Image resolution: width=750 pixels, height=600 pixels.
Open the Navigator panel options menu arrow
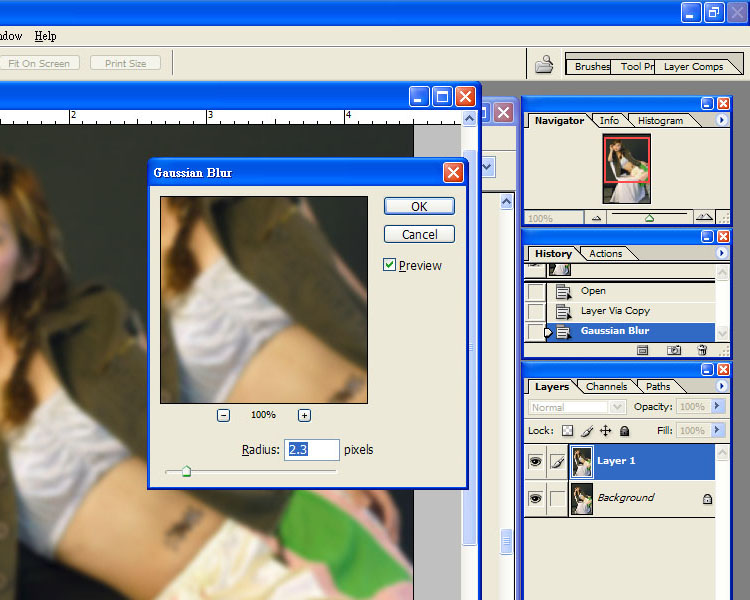tap(722, 120)
